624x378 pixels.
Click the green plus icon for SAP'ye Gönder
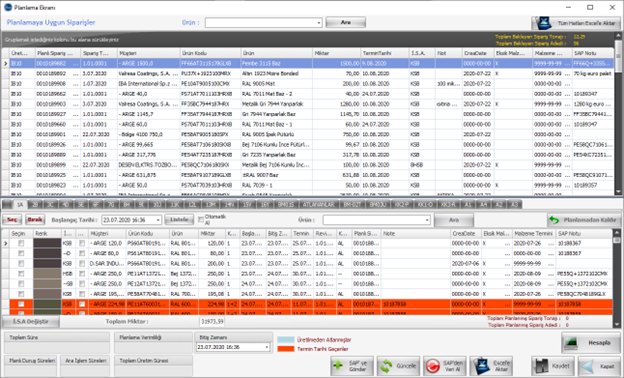point(338,365)
